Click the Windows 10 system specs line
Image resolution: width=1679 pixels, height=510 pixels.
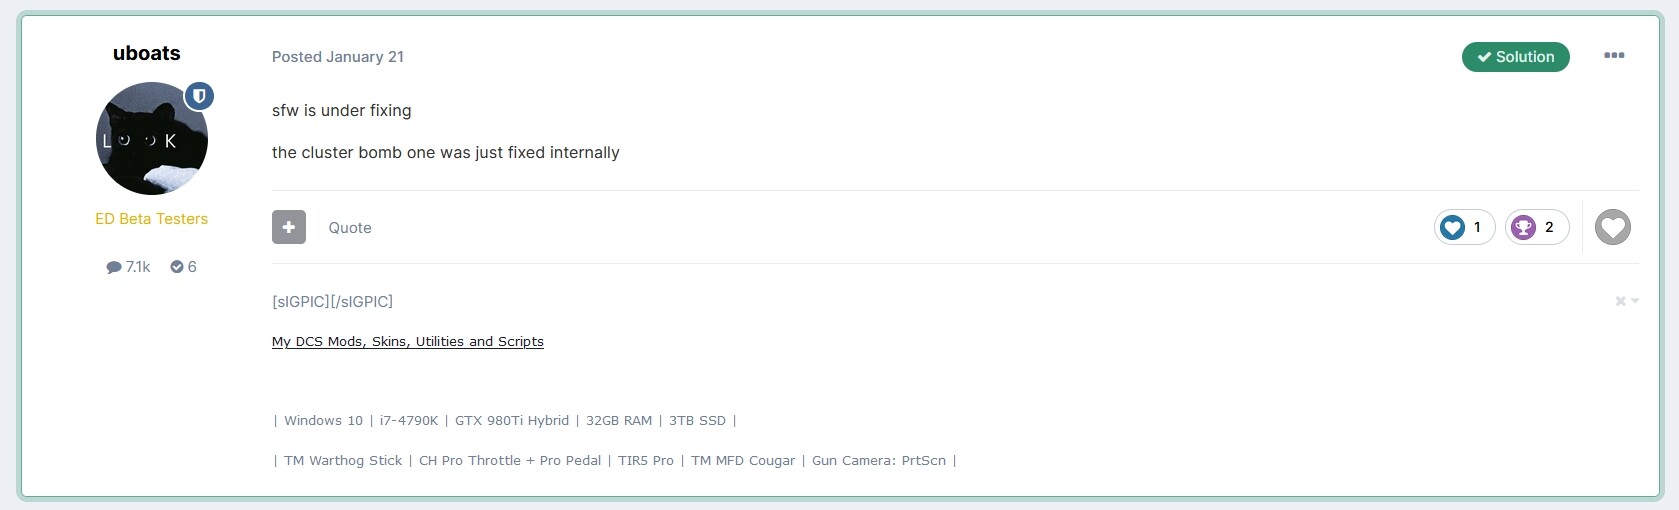[x=505, y=421]
